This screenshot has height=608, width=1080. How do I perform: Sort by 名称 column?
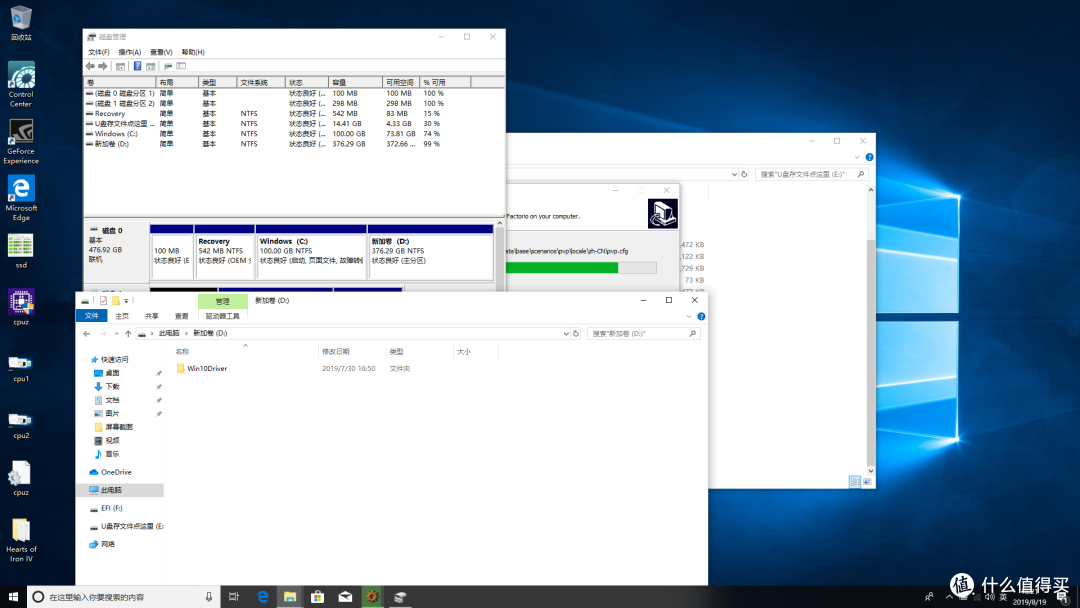[182, 352]
